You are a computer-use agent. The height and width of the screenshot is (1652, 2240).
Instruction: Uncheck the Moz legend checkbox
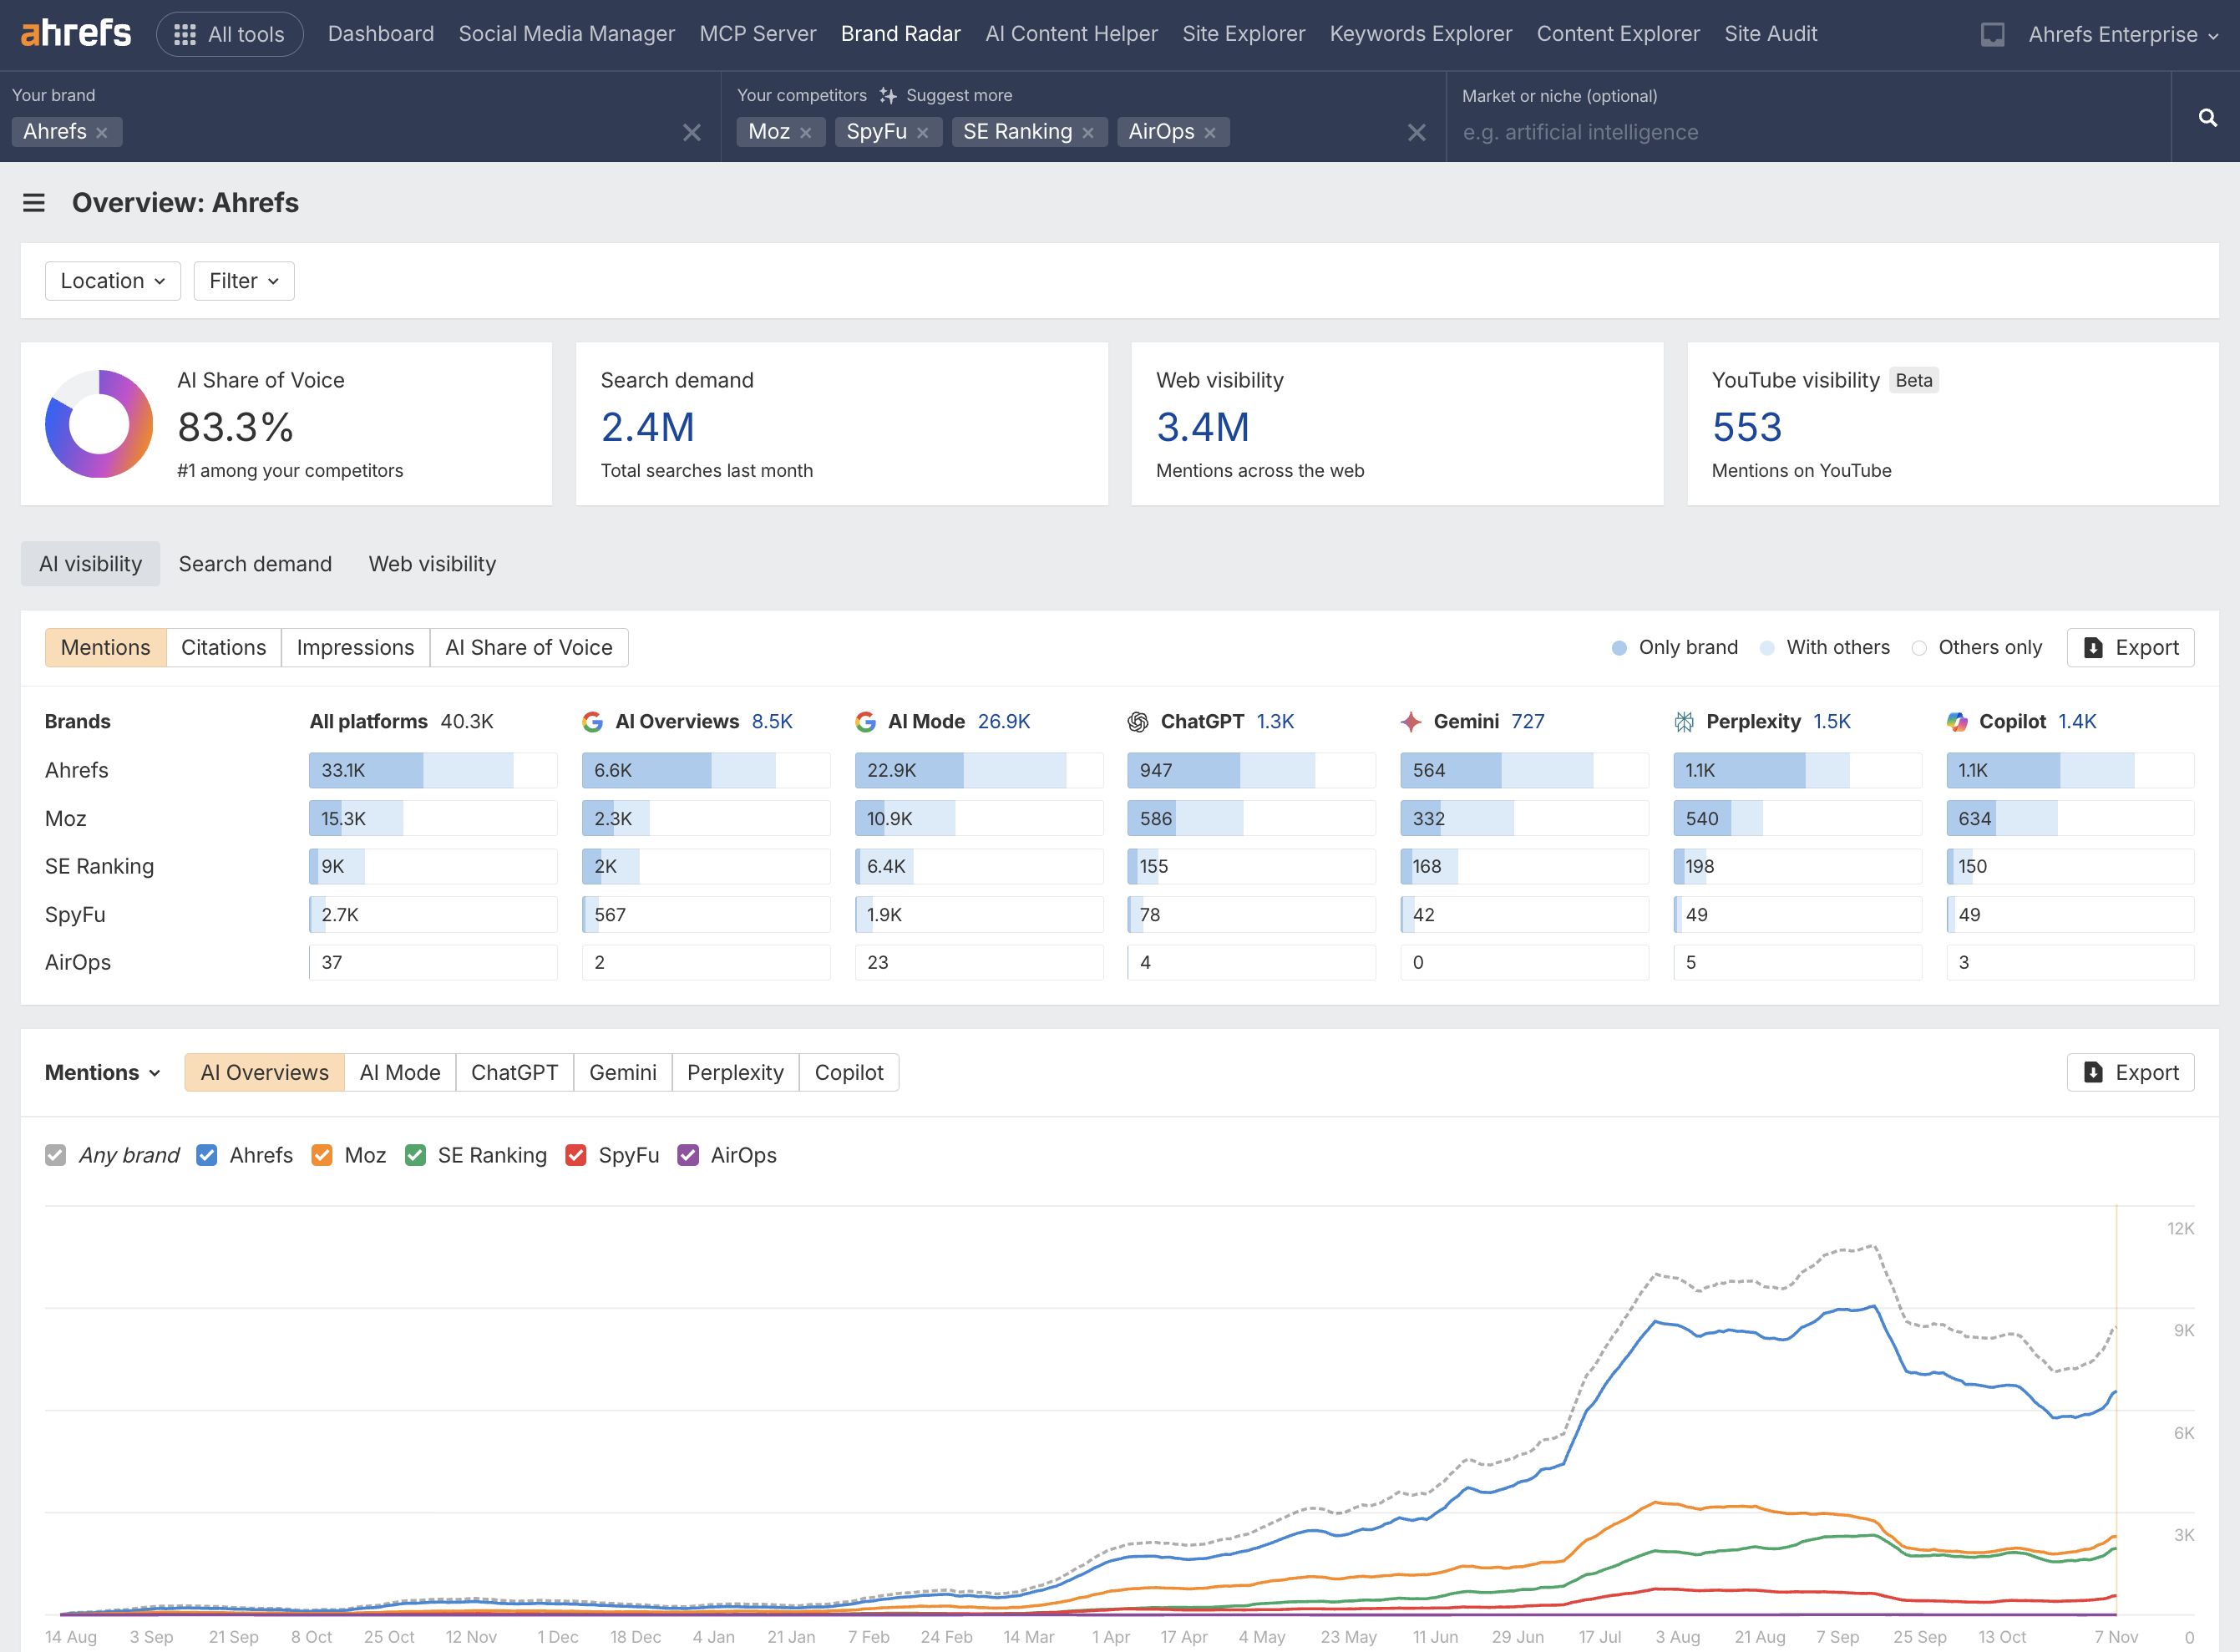click(x=321, y=1155)
